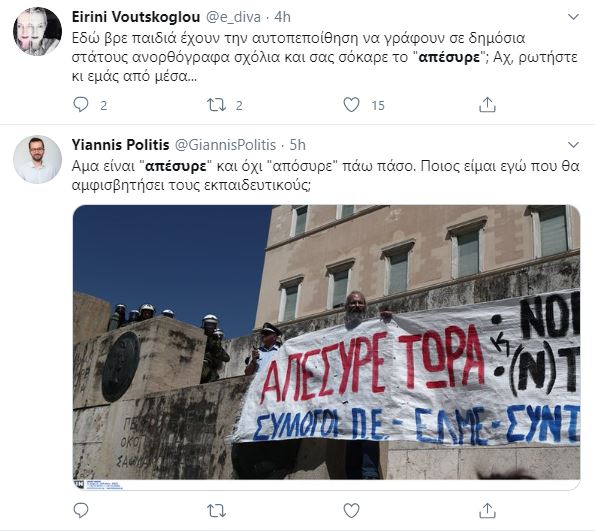Expand options chevron on Eirini's tweet
595x532 pixels.
pos(573,17)
